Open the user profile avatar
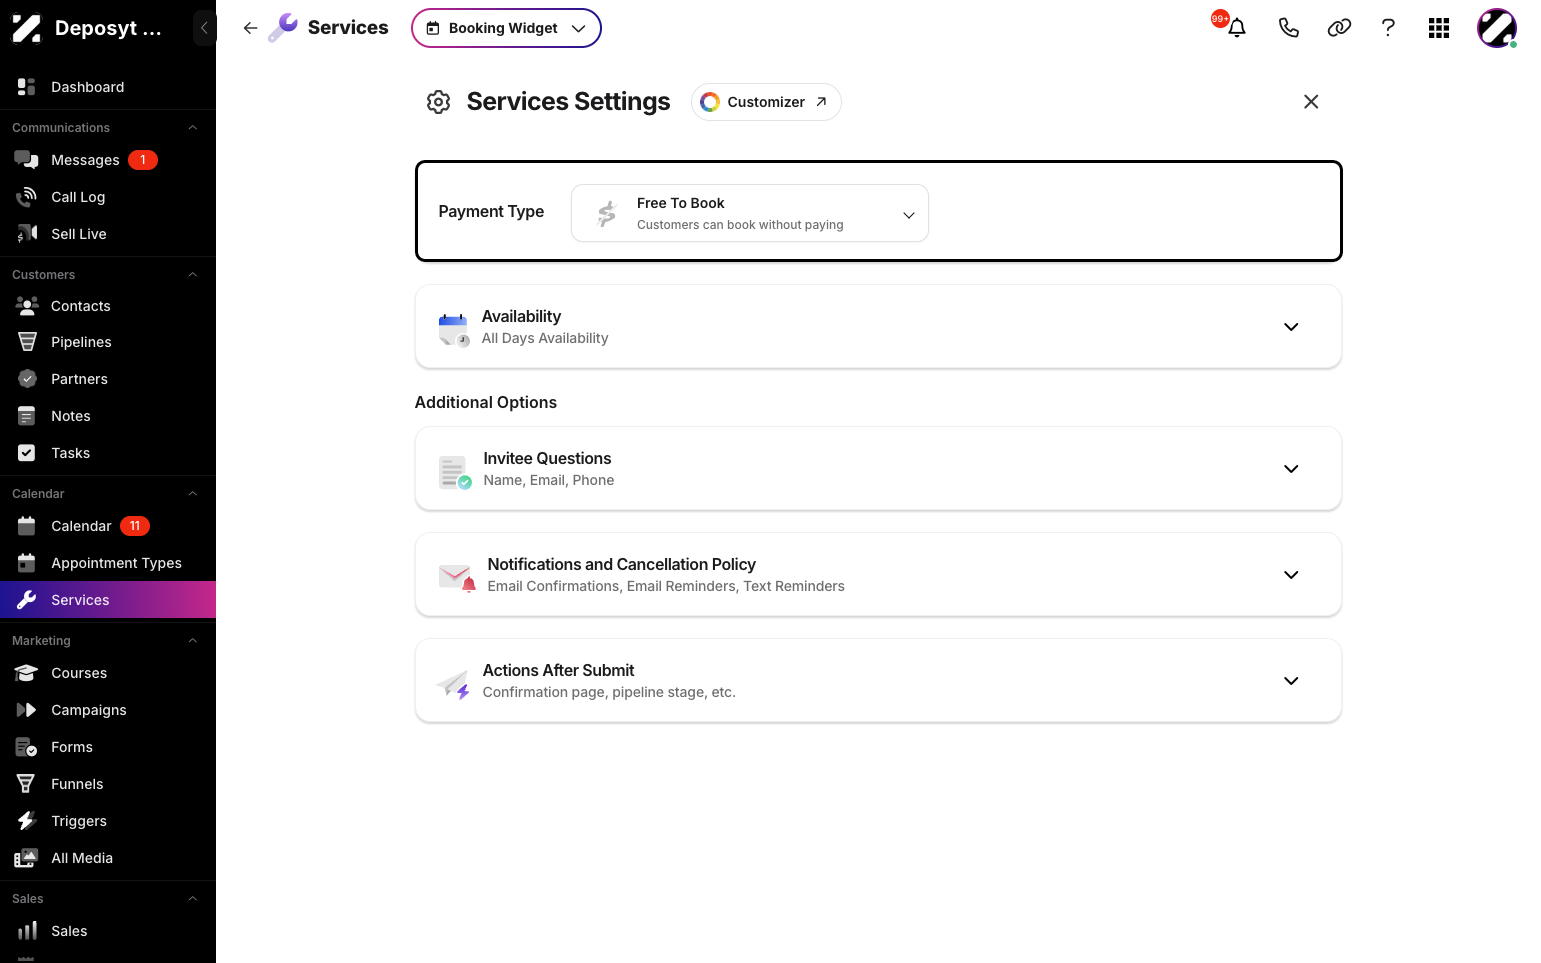Screen dimensions: 1541x963 tap(1497, 28)
